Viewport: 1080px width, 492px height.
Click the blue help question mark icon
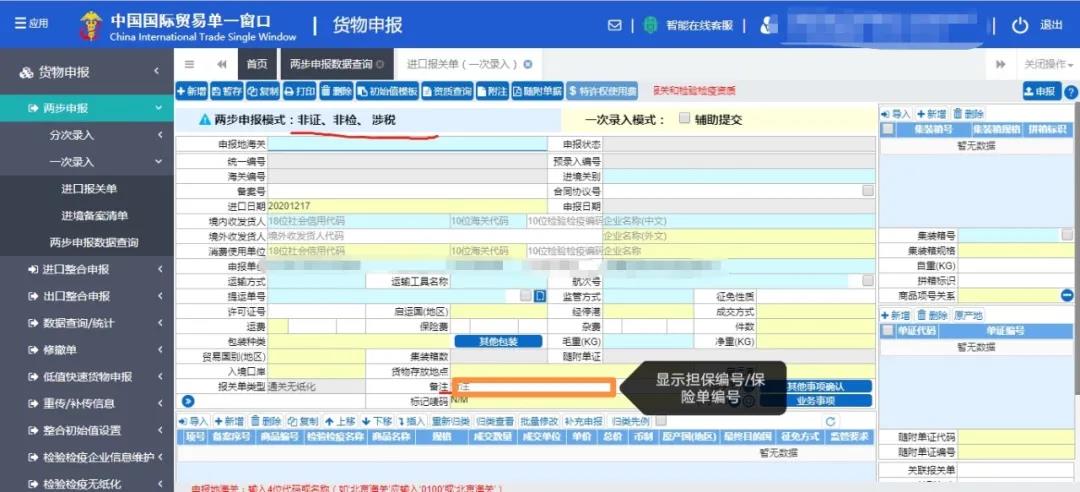tap(1070, 91)
